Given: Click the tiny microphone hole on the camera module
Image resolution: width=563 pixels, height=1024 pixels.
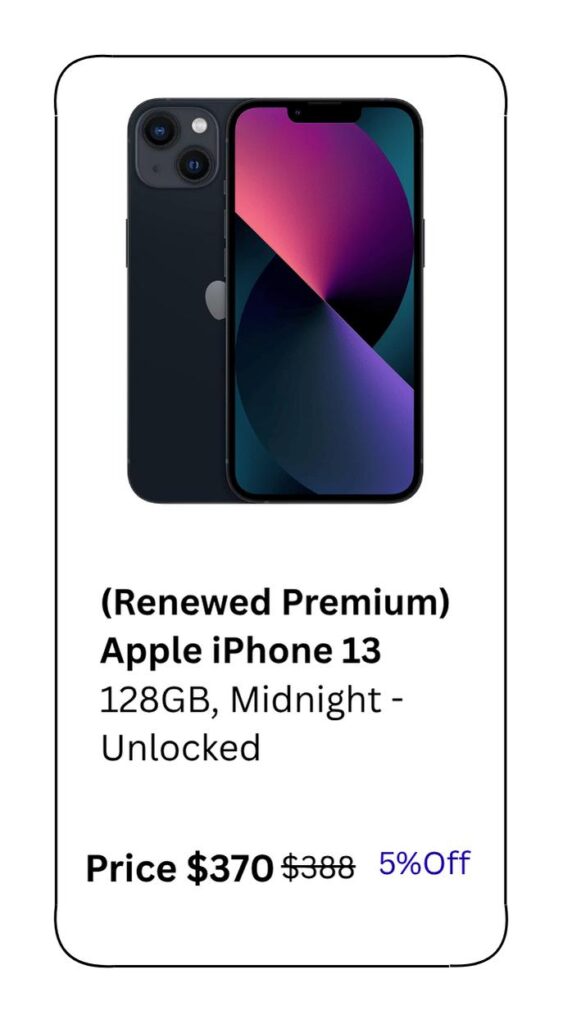Looking at the screenshot, I should click(x=155, y=168).
